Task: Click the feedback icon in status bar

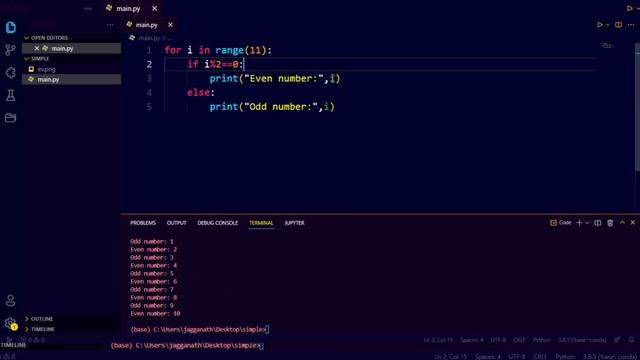Action: [x=618, y=340]
